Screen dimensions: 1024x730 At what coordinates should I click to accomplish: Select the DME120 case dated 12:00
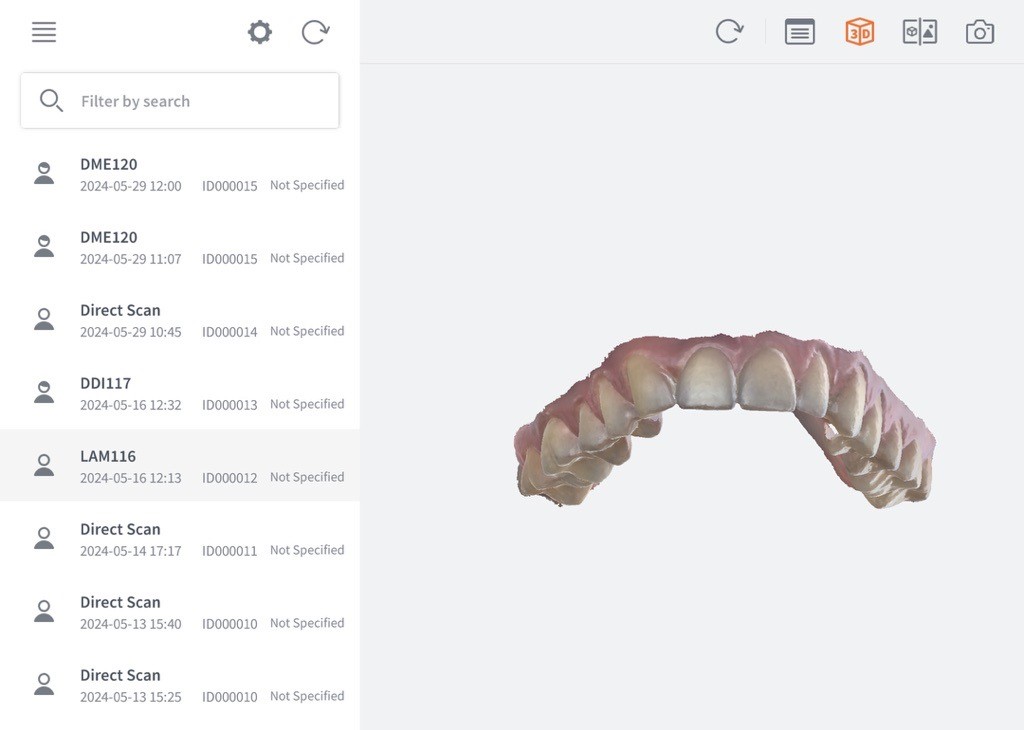(x=180, y=174)
